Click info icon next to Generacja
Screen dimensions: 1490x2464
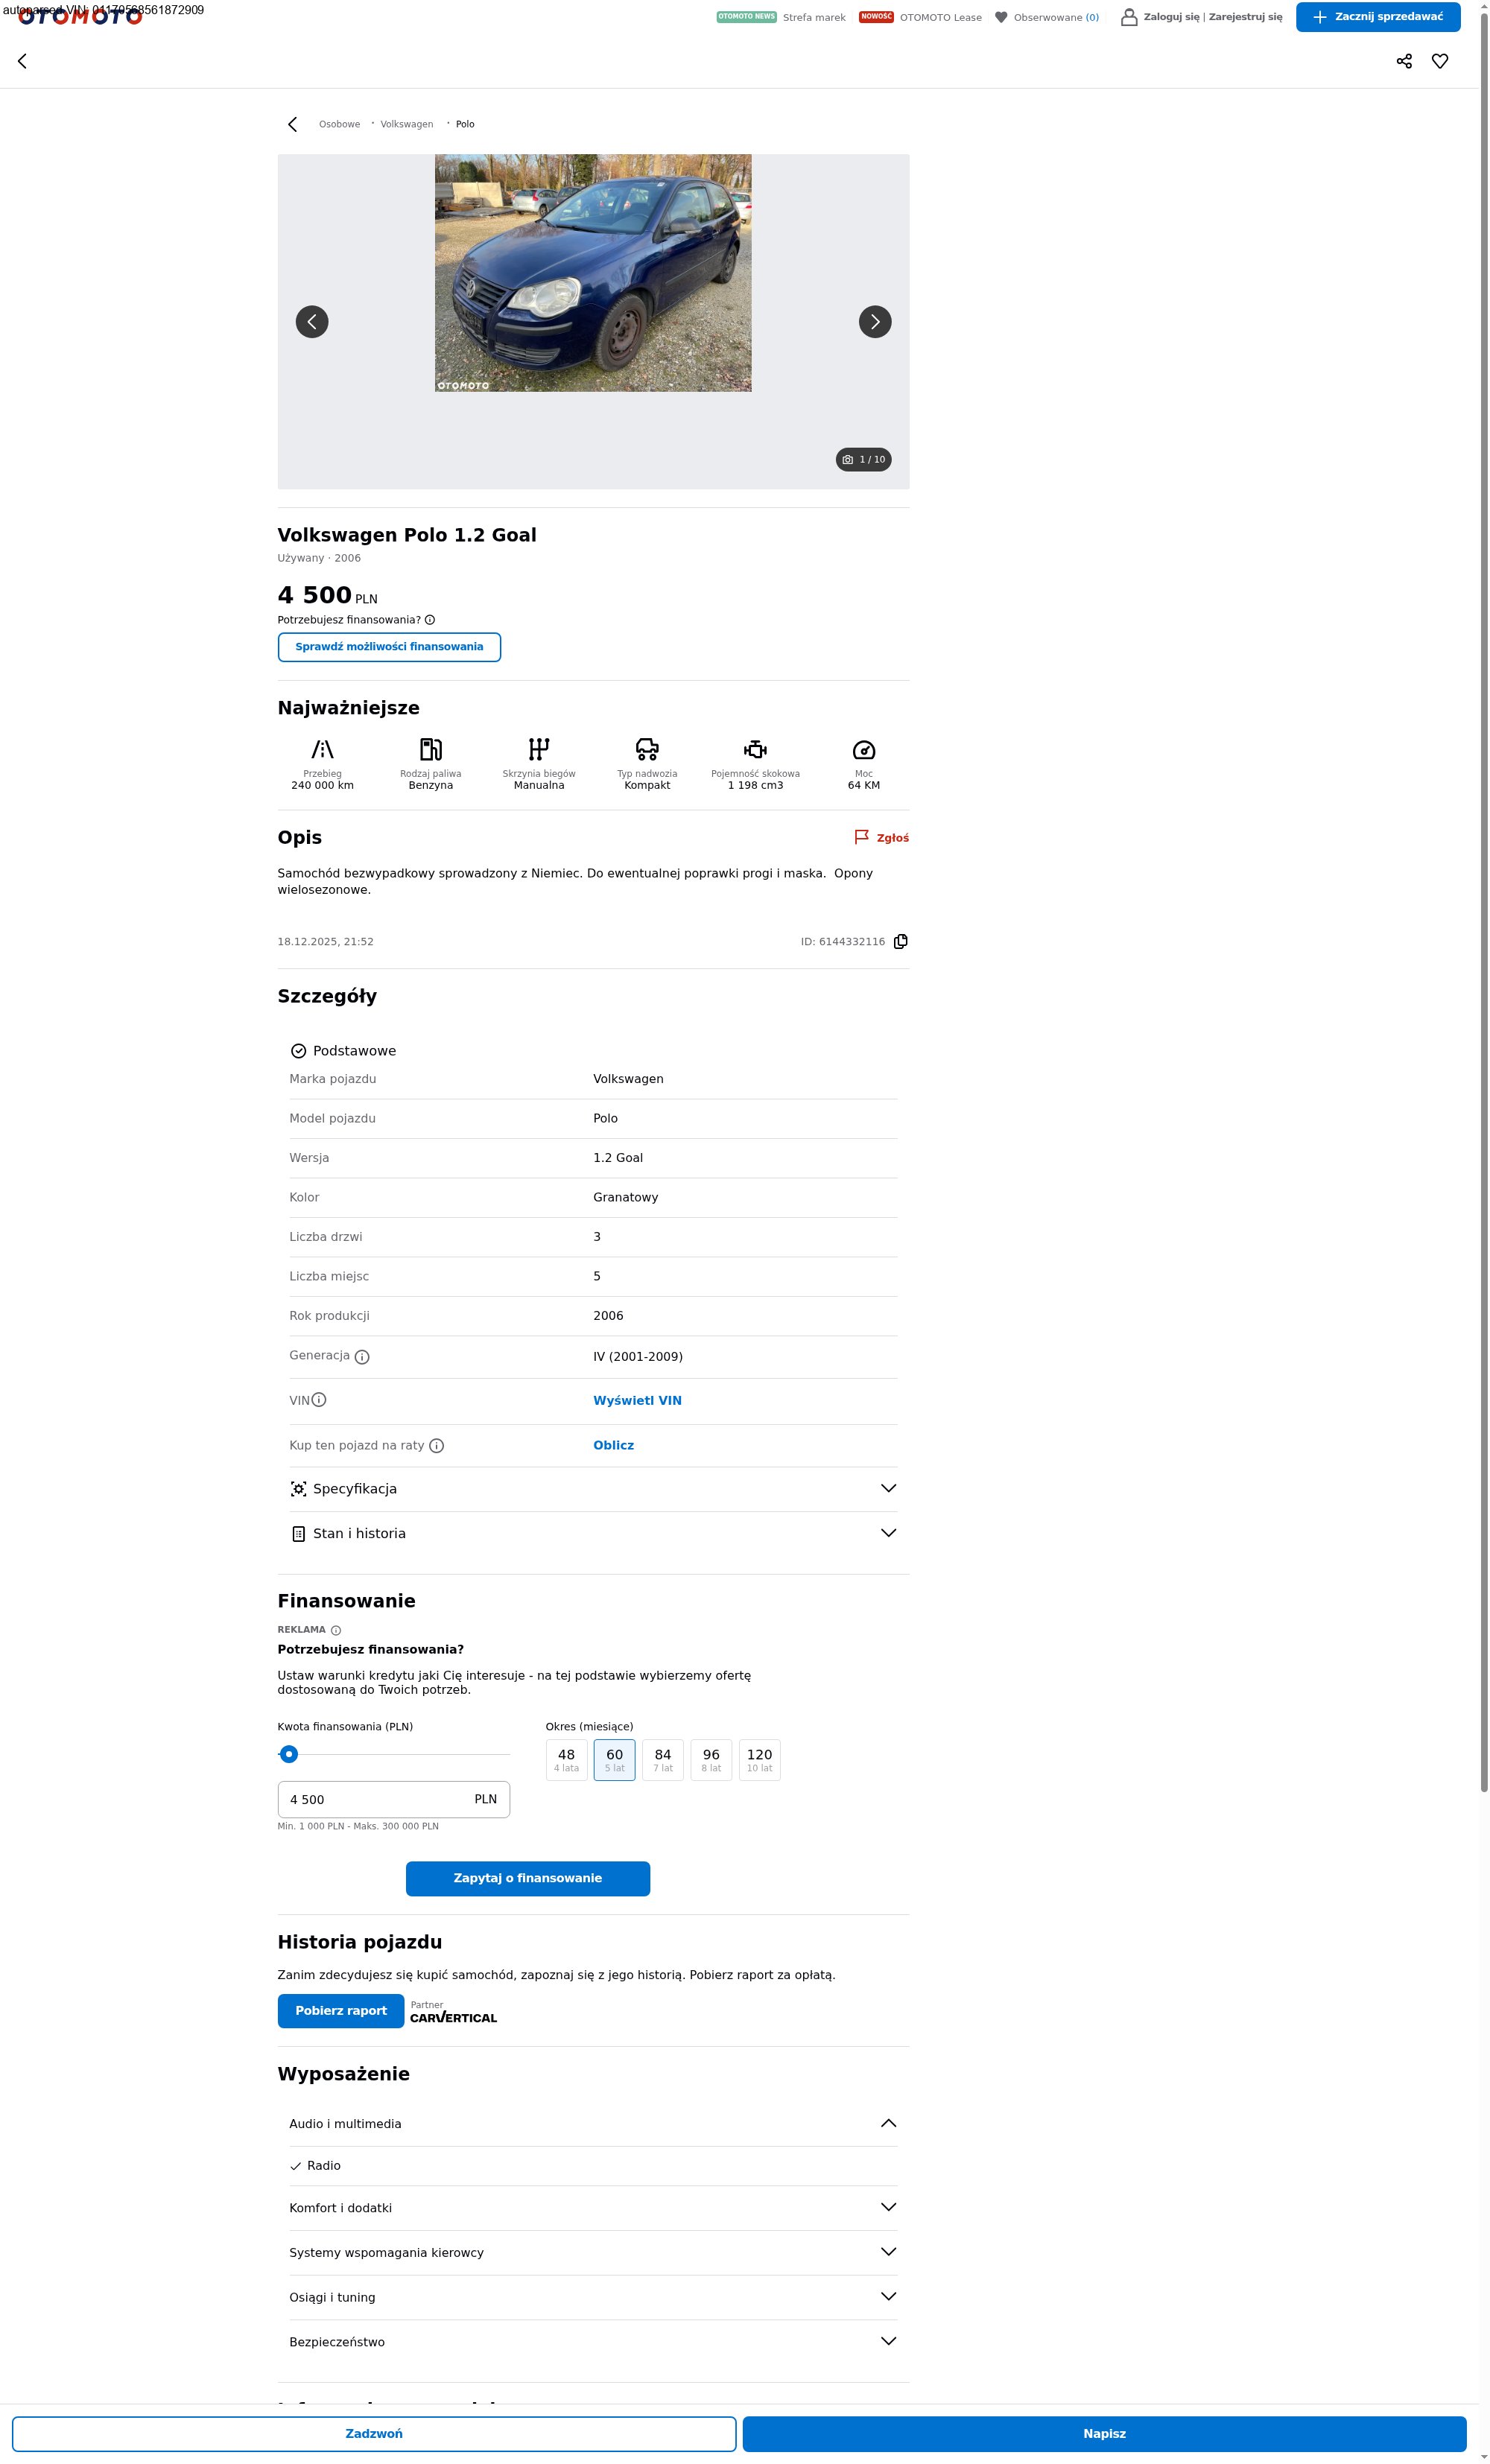[x=362, y=1357]
